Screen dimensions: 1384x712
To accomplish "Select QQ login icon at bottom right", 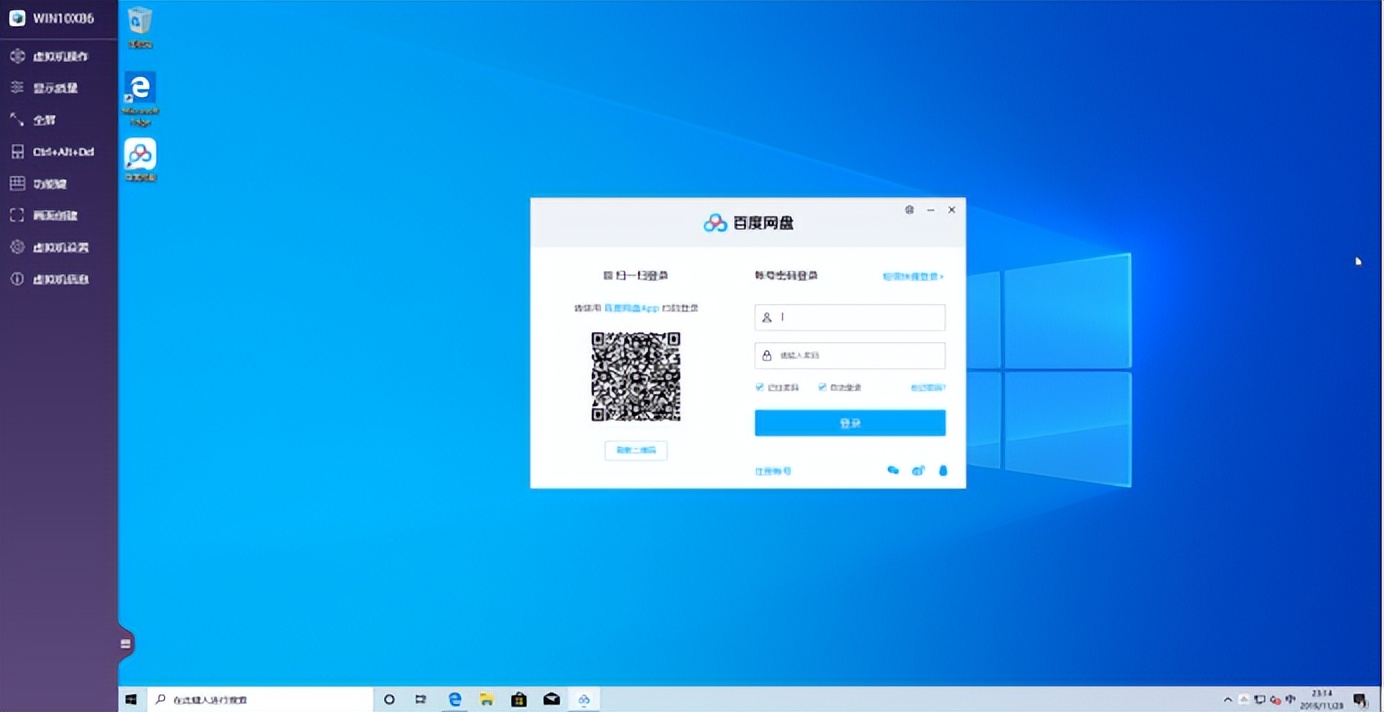I will tap(917, 470).
